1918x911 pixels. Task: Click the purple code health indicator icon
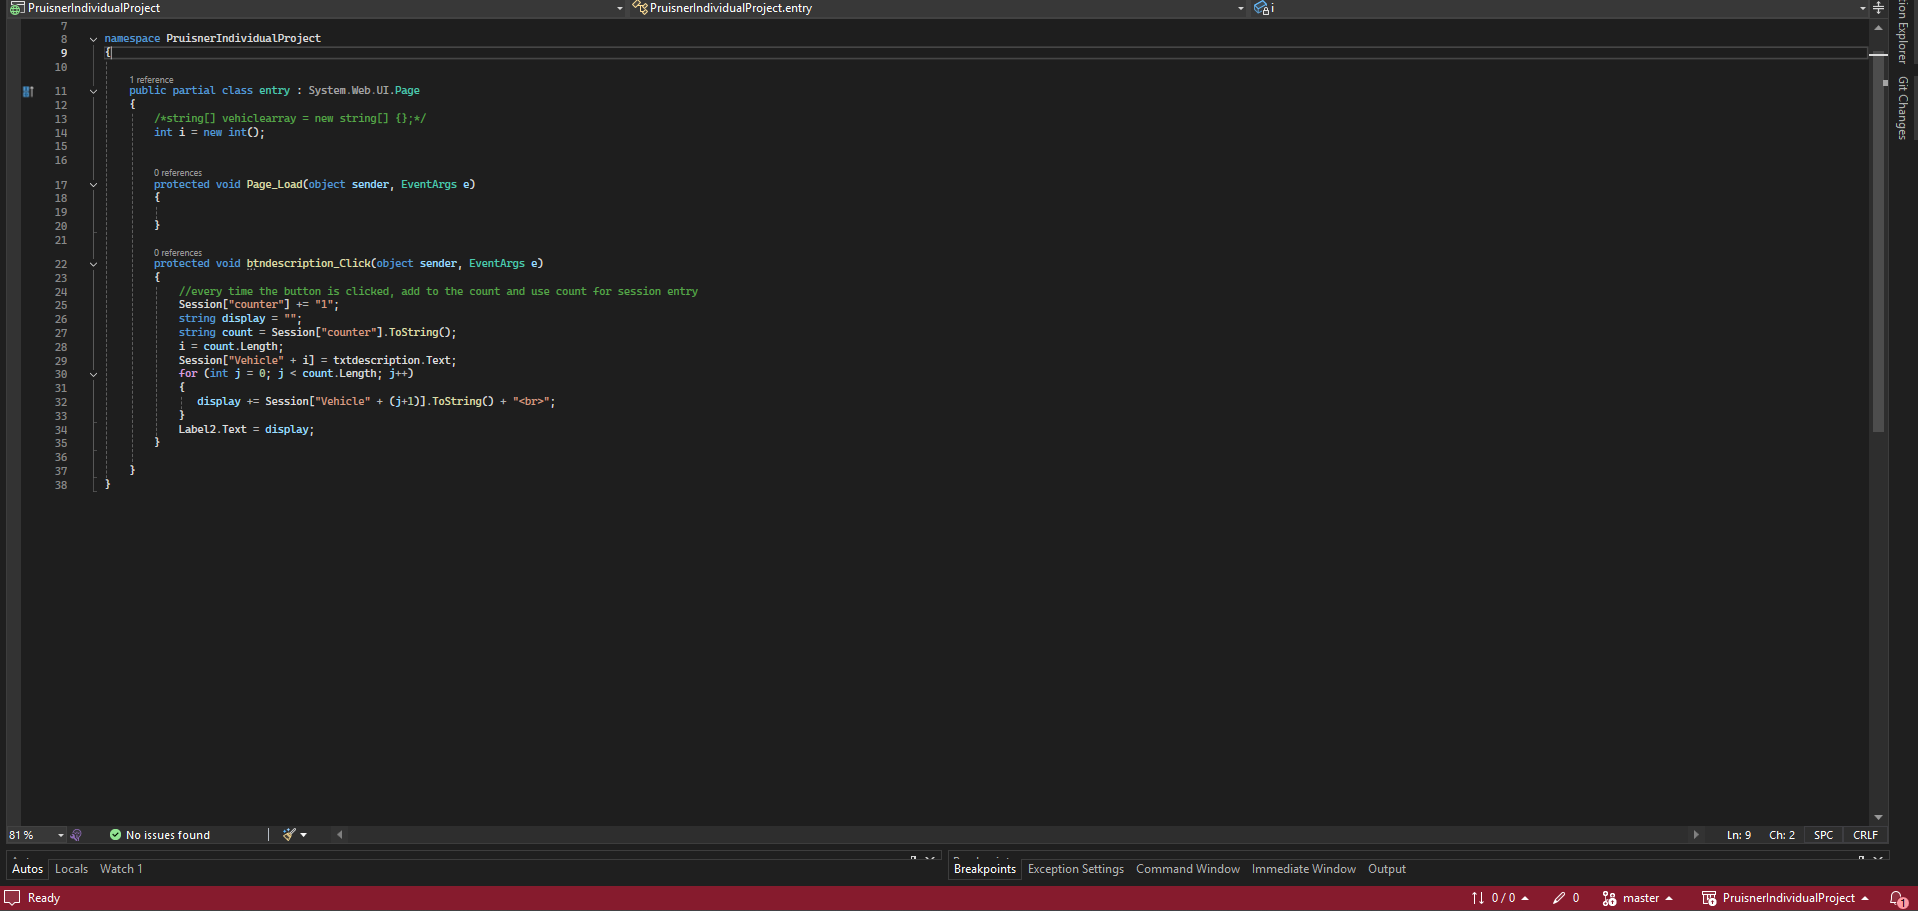[76, 835]
